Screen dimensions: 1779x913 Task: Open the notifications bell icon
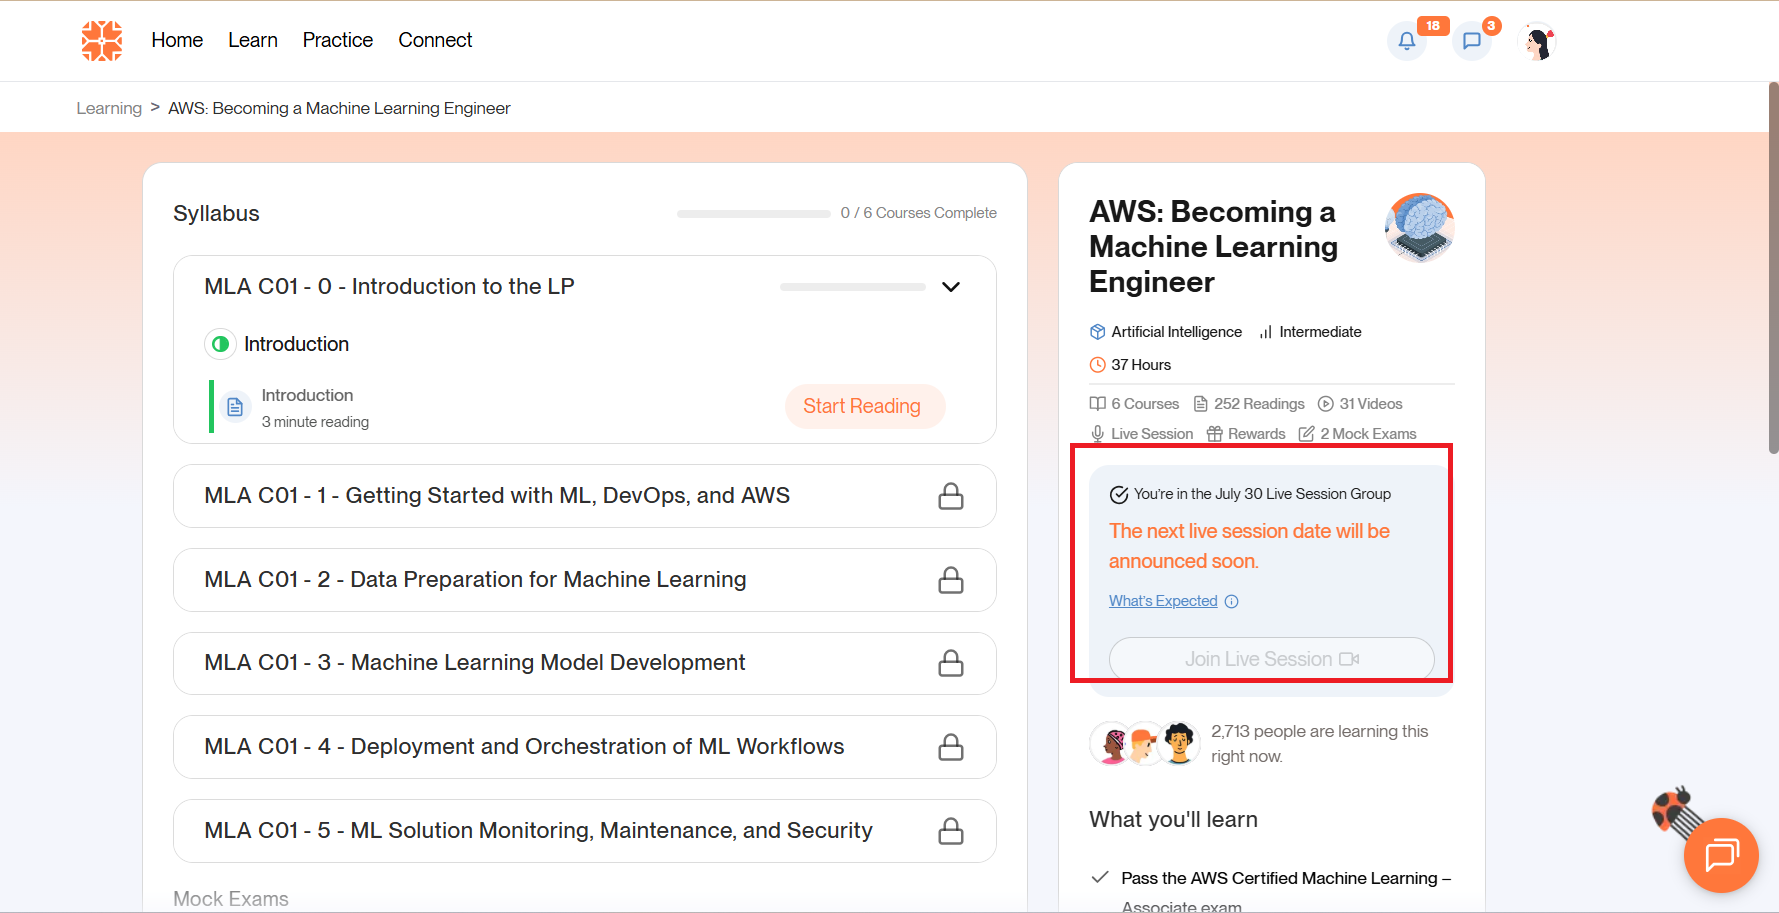[1407, 41]
